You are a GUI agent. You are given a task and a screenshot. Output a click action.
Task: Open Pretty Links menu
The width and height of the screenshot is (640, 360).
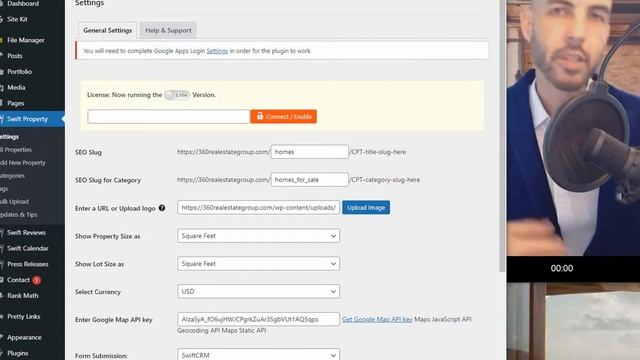[x=24, y=317]
